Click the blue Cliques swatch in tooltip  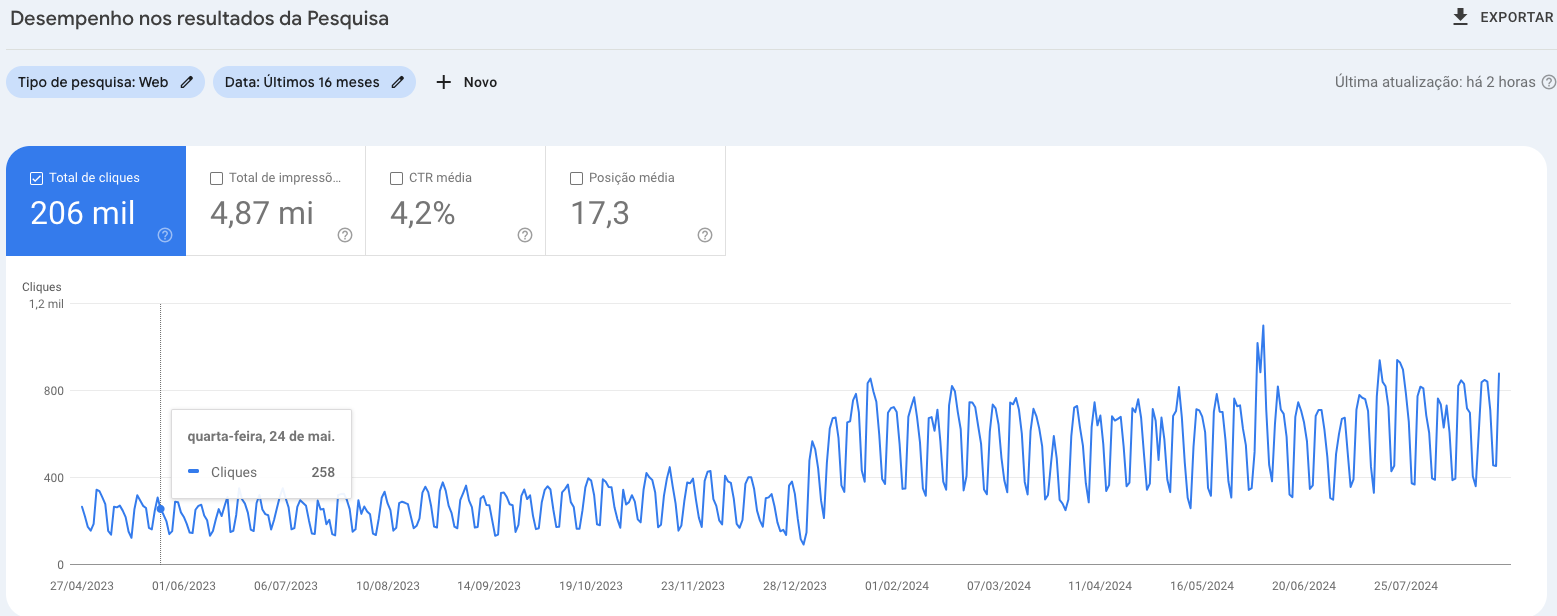[194, 472]
